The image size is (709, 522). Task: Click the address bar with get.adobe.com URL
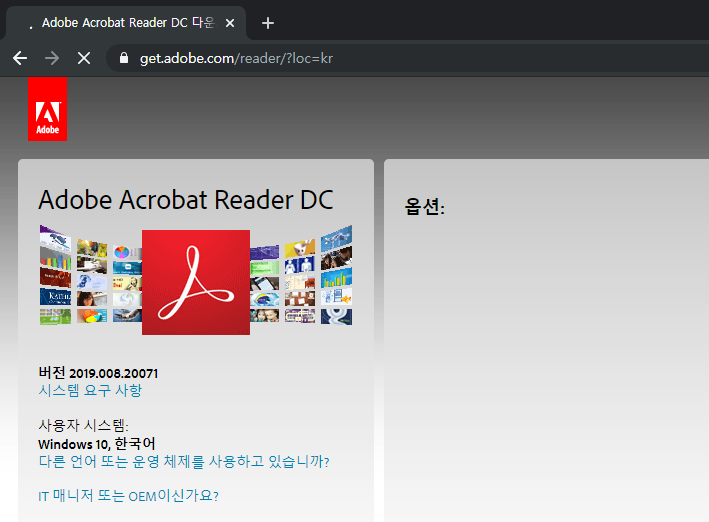click(x=407, y=58)
